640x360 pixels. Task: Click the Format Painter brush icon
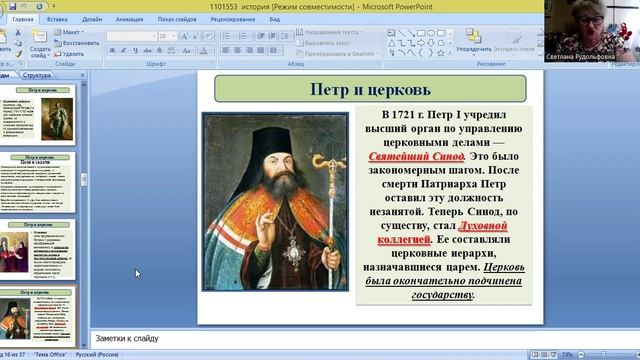tap(18, 53)
